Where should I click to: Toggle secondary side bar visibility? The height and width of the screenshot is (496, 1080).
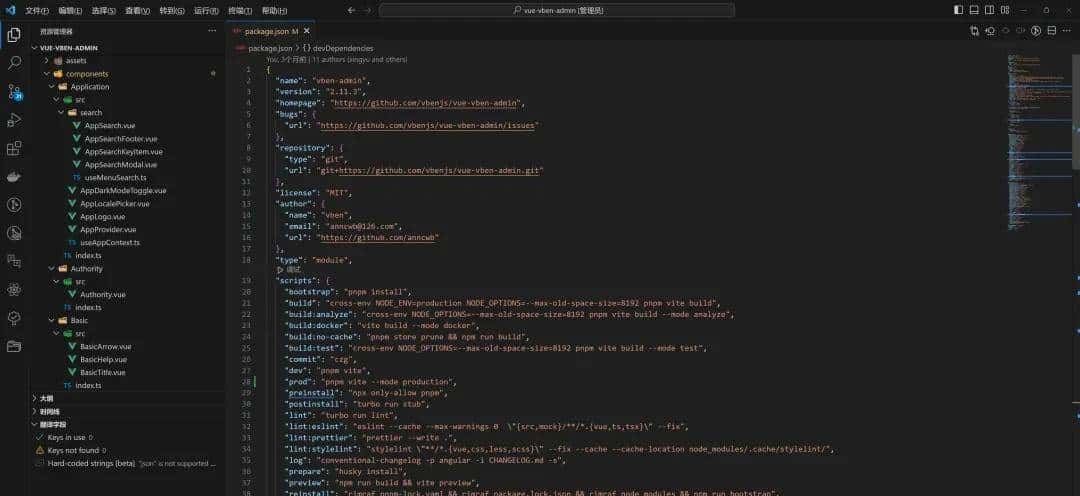pyautogui.click(x=990, y=10)
